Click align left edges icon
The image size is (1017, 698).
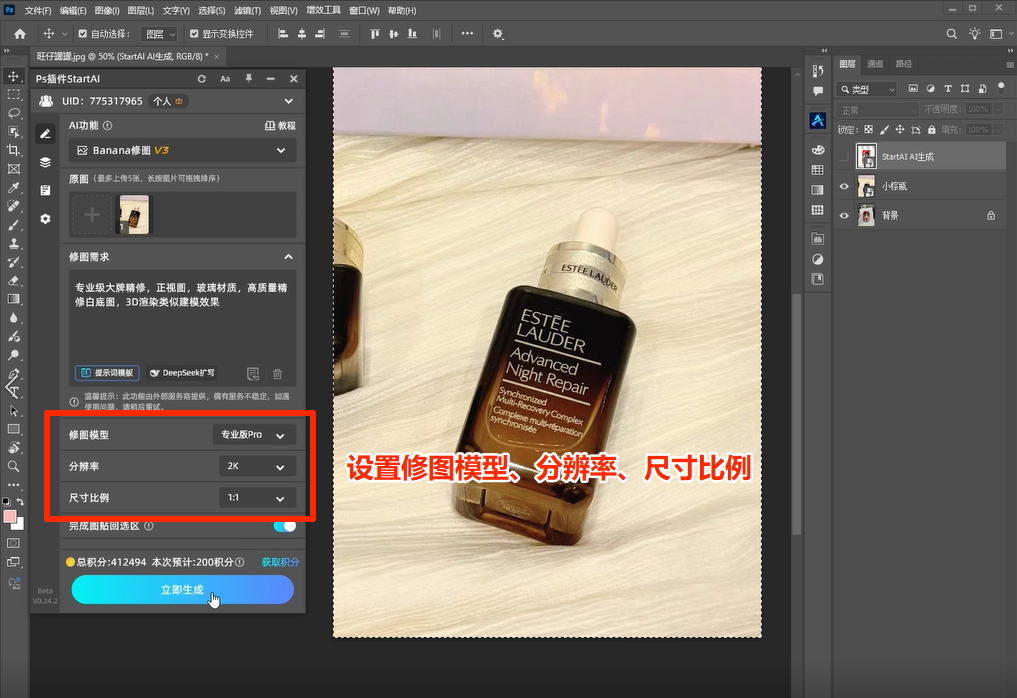coord(283,34)
